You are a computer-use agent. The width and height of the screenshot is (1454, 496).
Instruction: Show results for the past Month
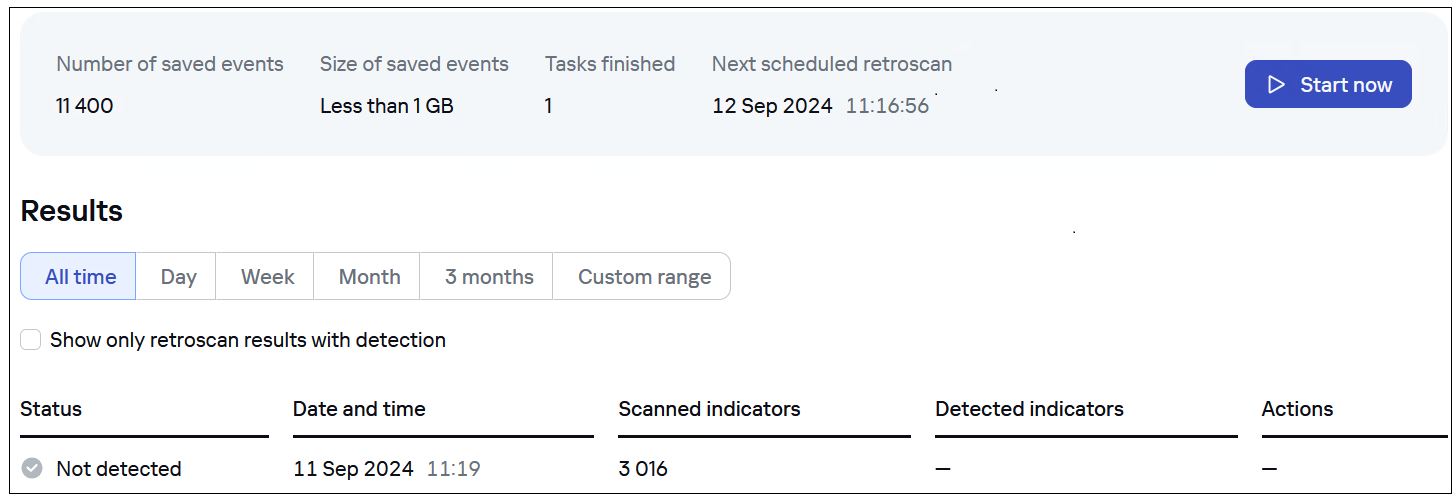coord(369,277)
